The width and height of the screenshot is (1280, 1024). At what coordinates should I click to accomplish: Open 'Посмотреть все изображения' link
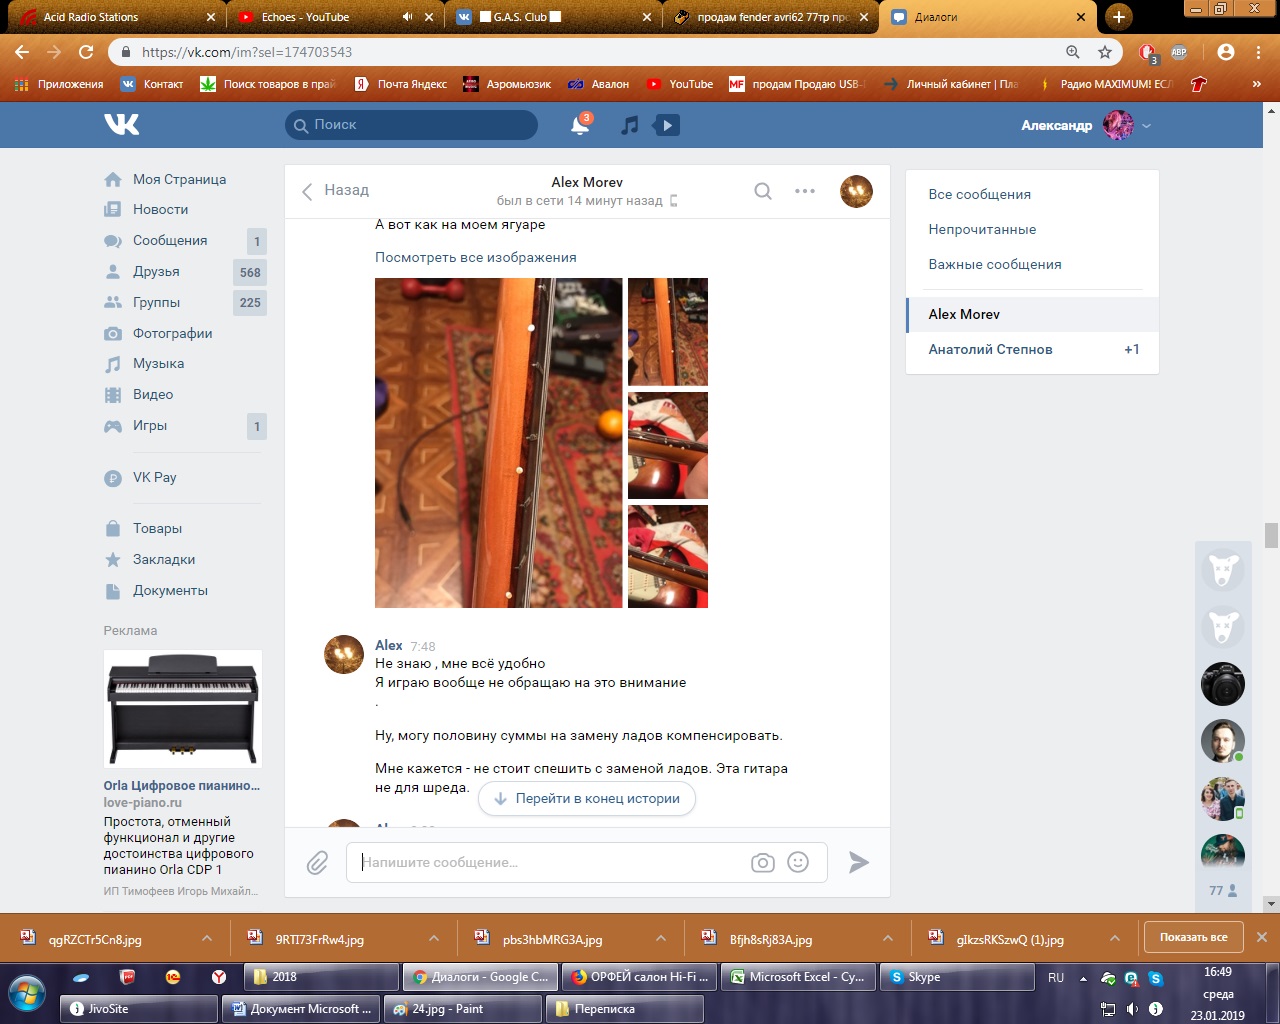point(476,257)
